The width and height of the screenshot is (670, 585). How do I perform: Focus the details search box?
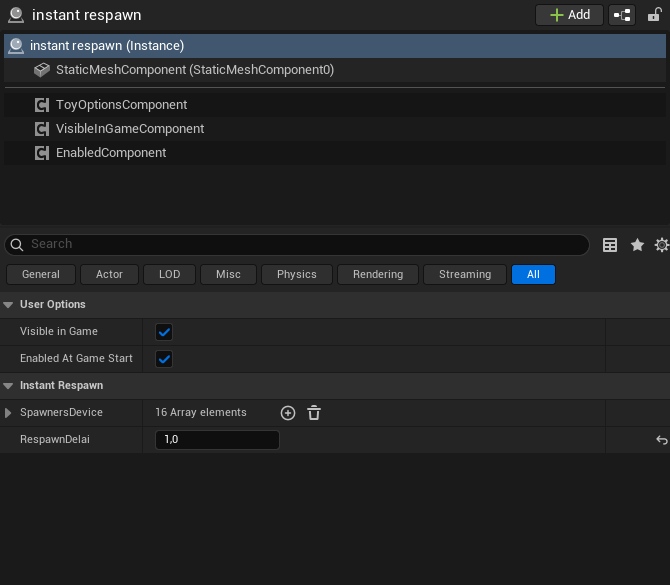[300, 245]
